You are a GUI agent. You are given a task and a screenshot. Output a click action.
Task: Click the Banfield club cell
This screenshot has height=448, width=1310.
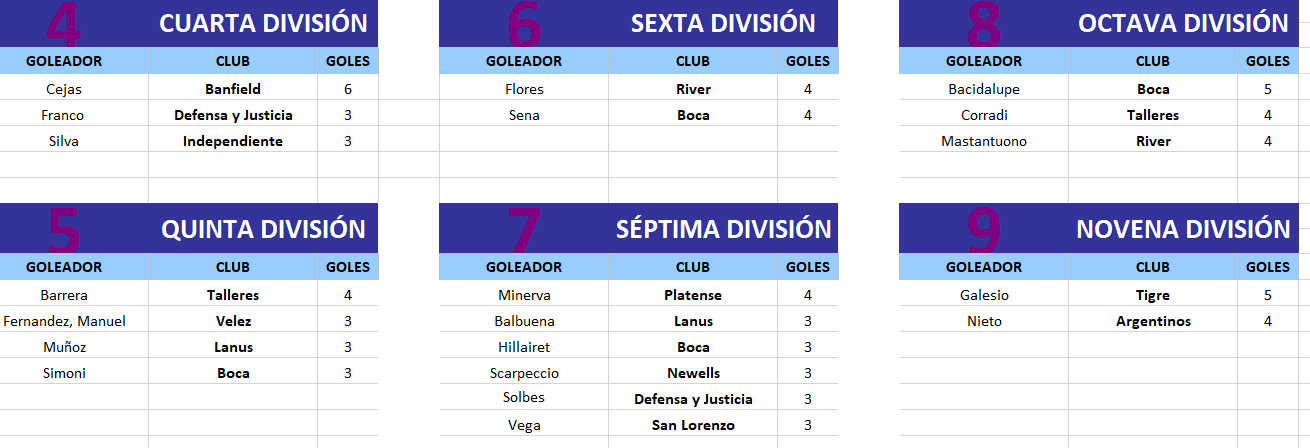pos(233,89)
